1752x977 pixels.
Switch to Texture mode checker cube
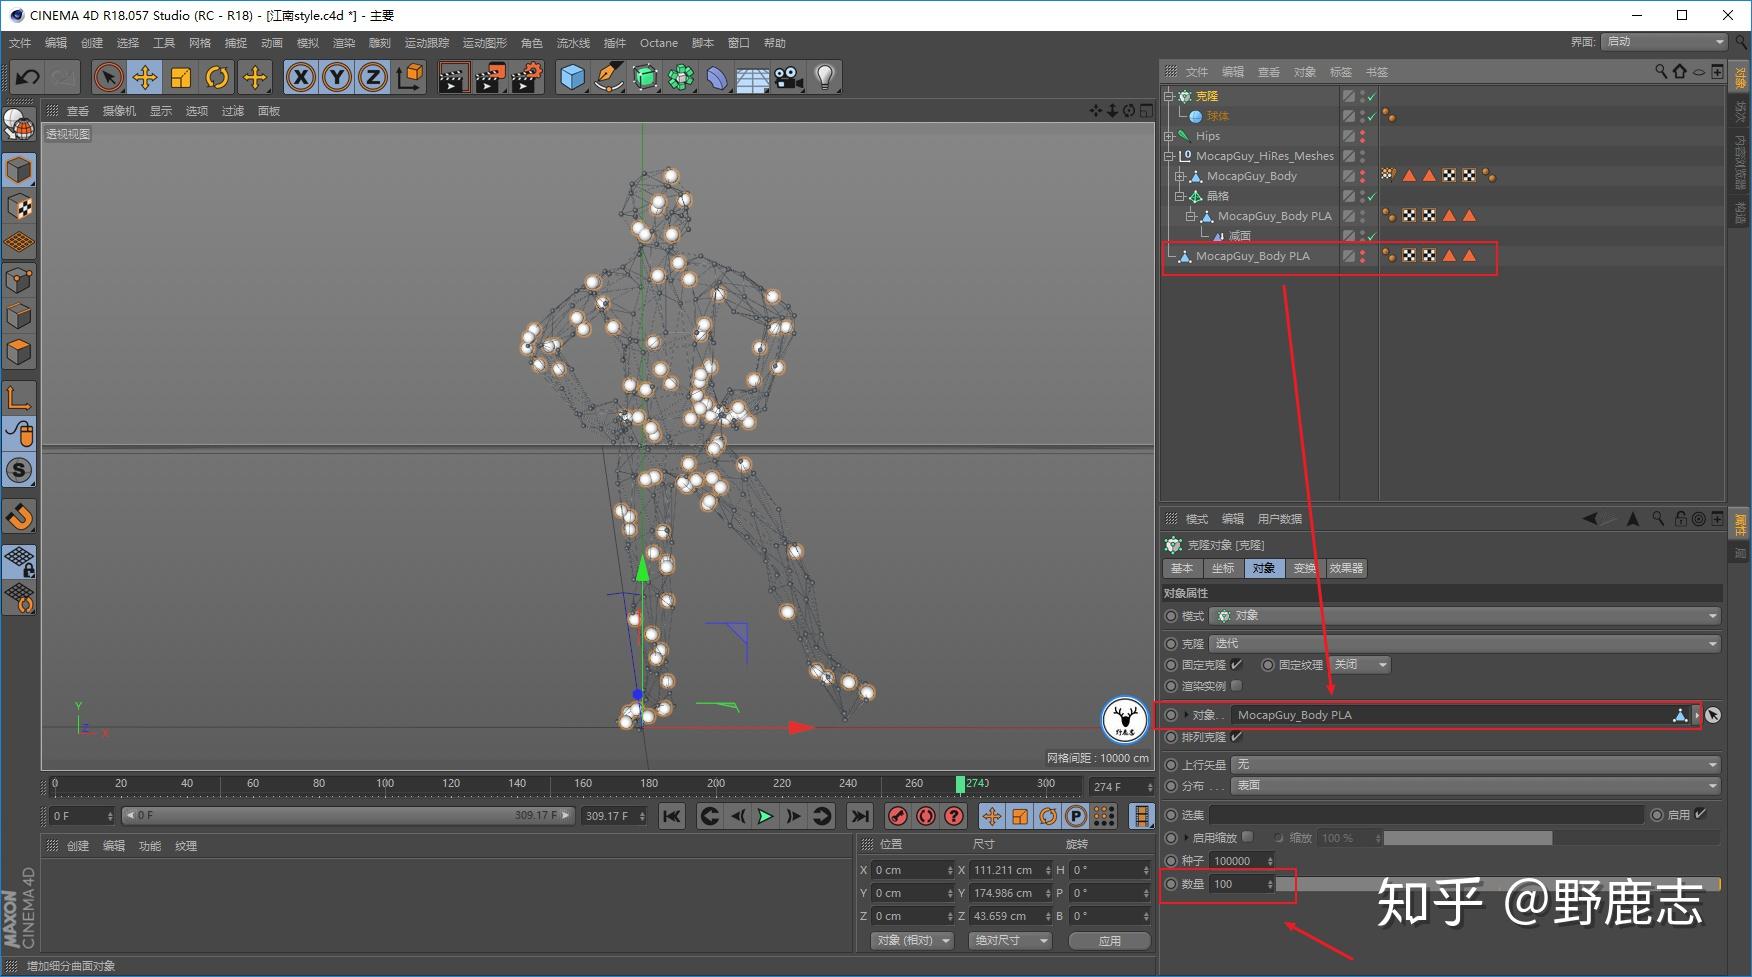tap(19, 207)
